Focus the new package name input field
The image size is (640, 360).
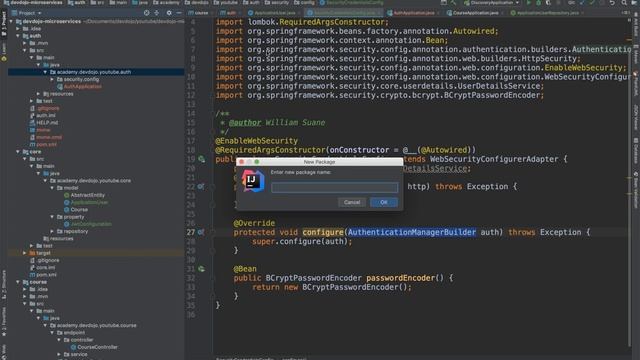[334, 187]
